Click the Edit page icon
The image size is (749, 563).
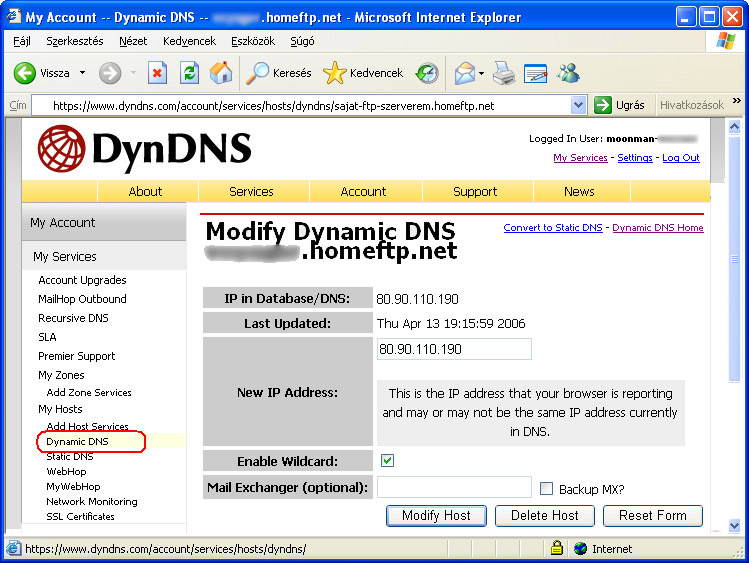click(535, 73)
